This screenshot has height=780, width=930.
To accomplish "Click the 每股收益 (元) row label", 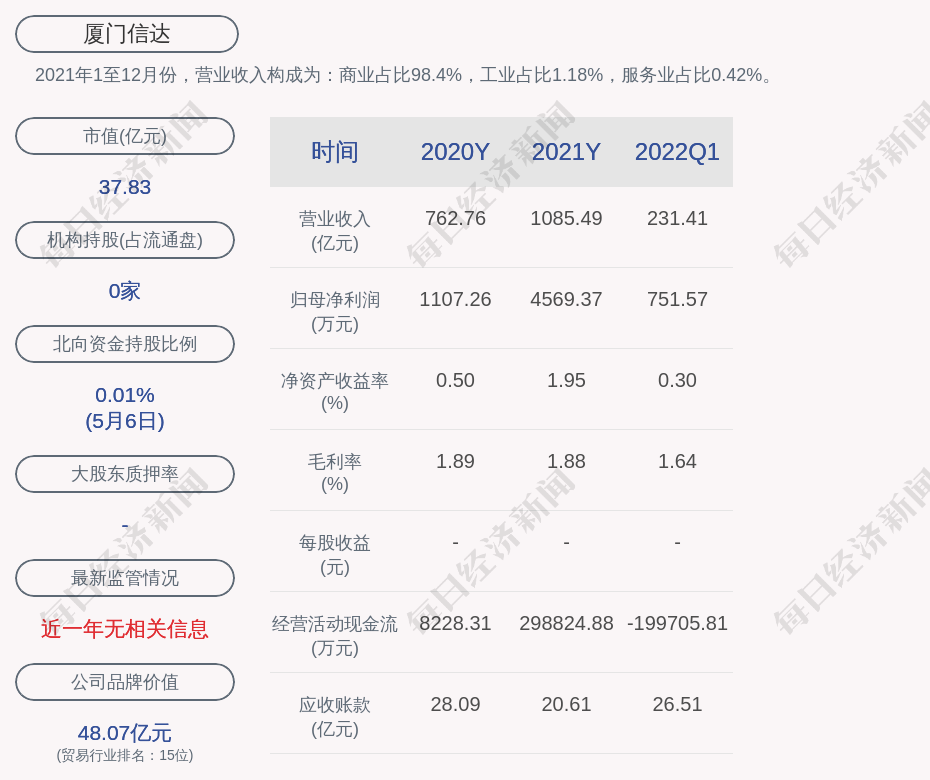I will coord(335,555).
